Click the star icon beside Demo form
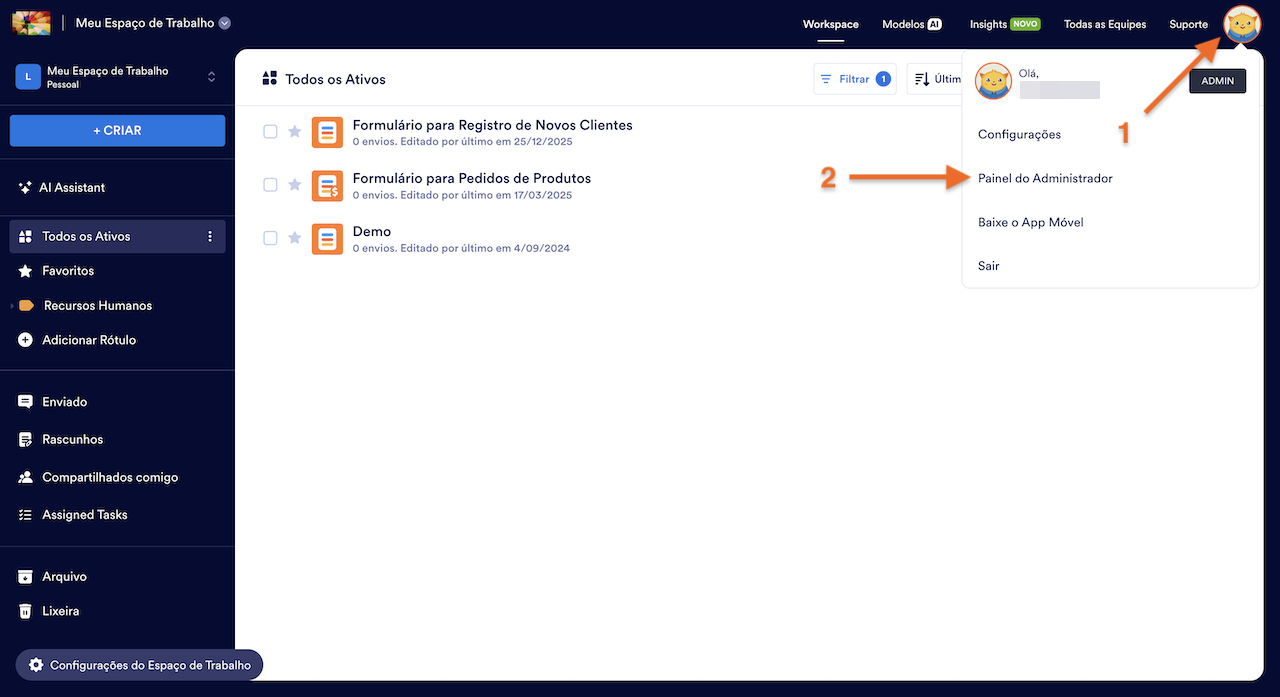 [294, 238]
